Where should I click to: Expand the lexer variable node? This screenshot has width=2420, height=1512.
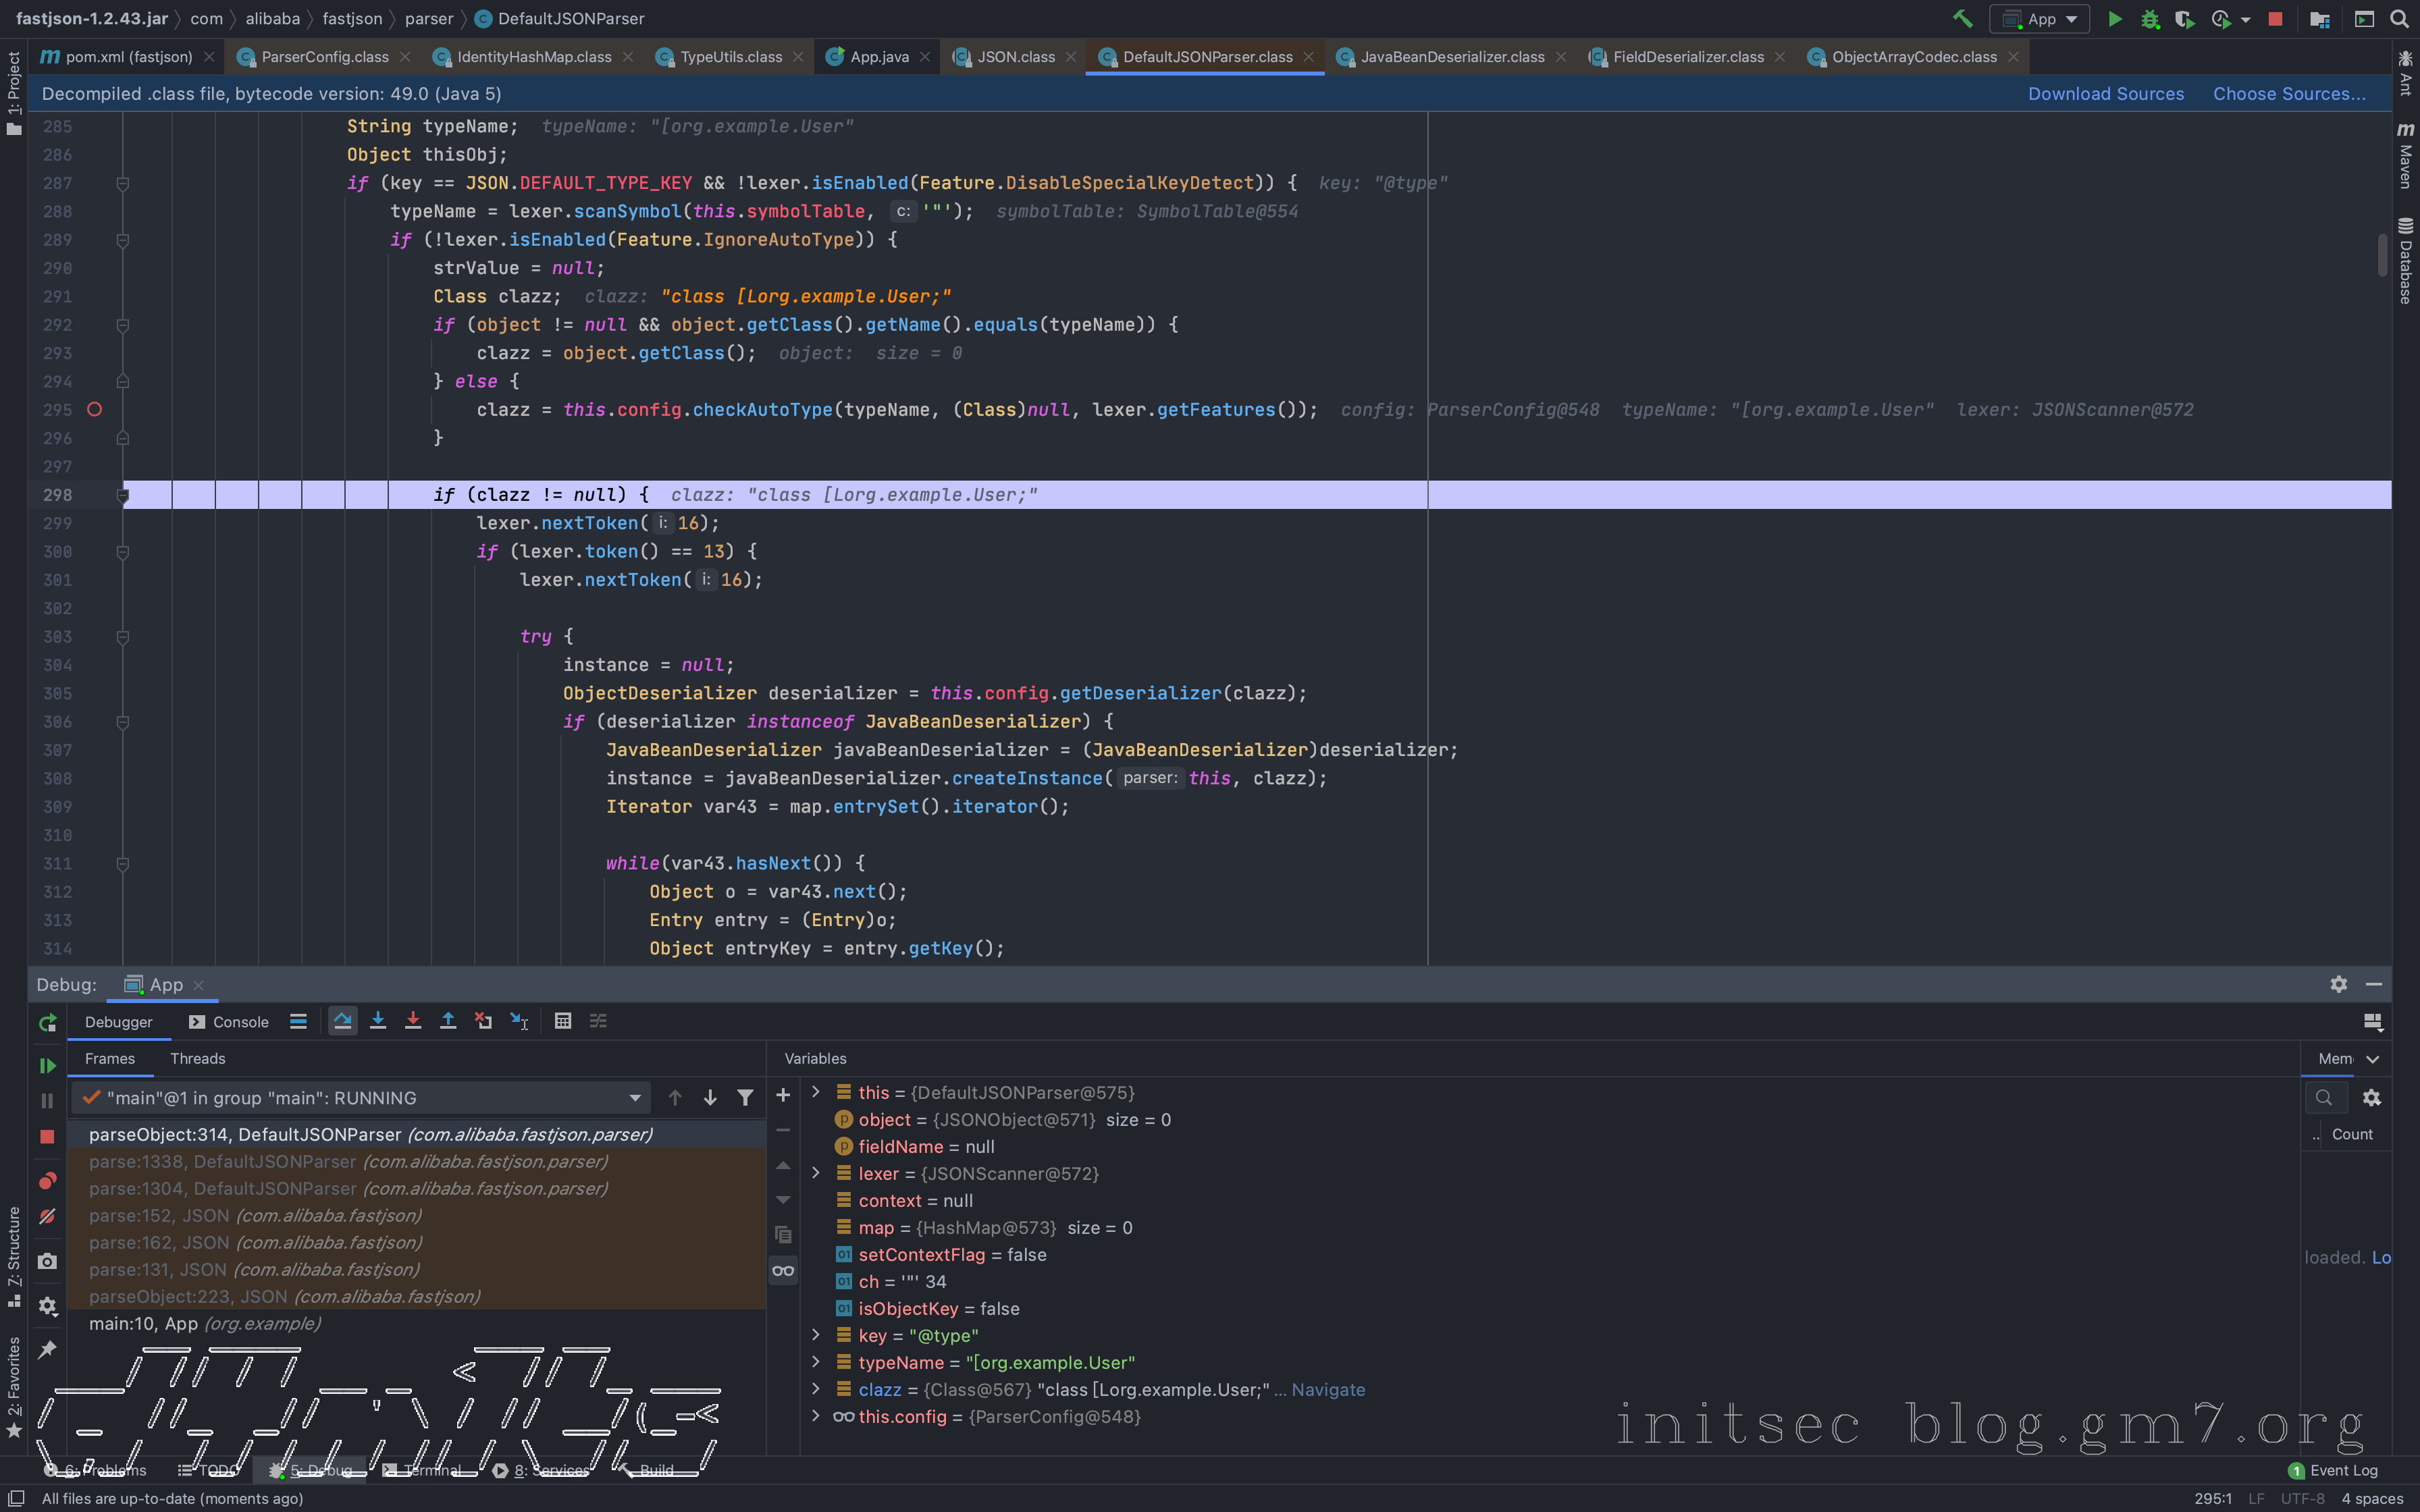point(816,1173)
